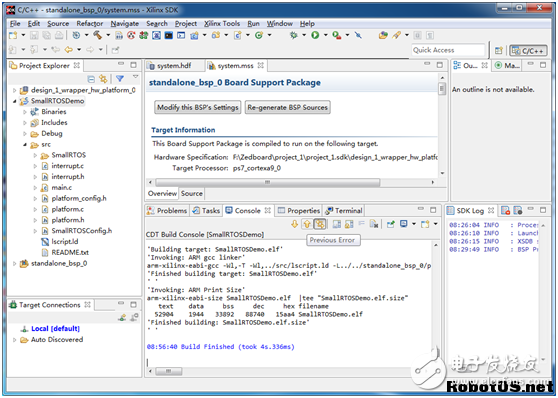The width and height of the screenshot is (558, 398).
Task: Expand design_1_wrapper_hw_platform_0 project
Action: [14, 90]
